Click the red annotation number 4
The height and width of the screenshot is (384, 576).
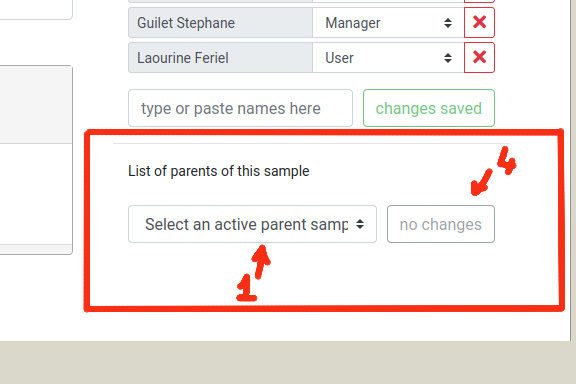(507, 160)
